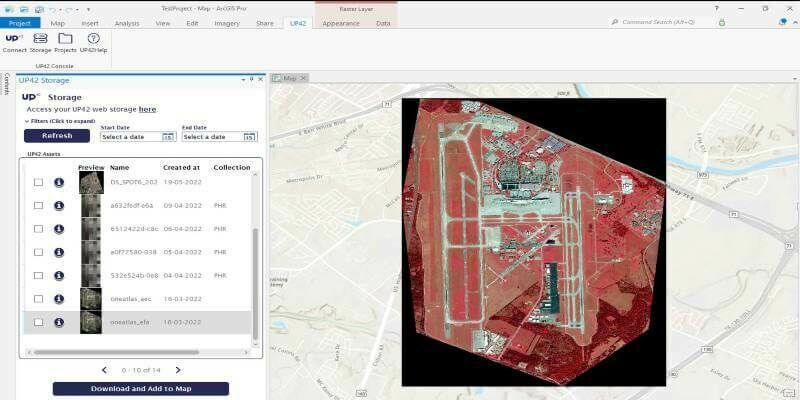Open the UP42 Storage pane options dropdown arrow
The image size is (800, 400).
coord(243,79)
